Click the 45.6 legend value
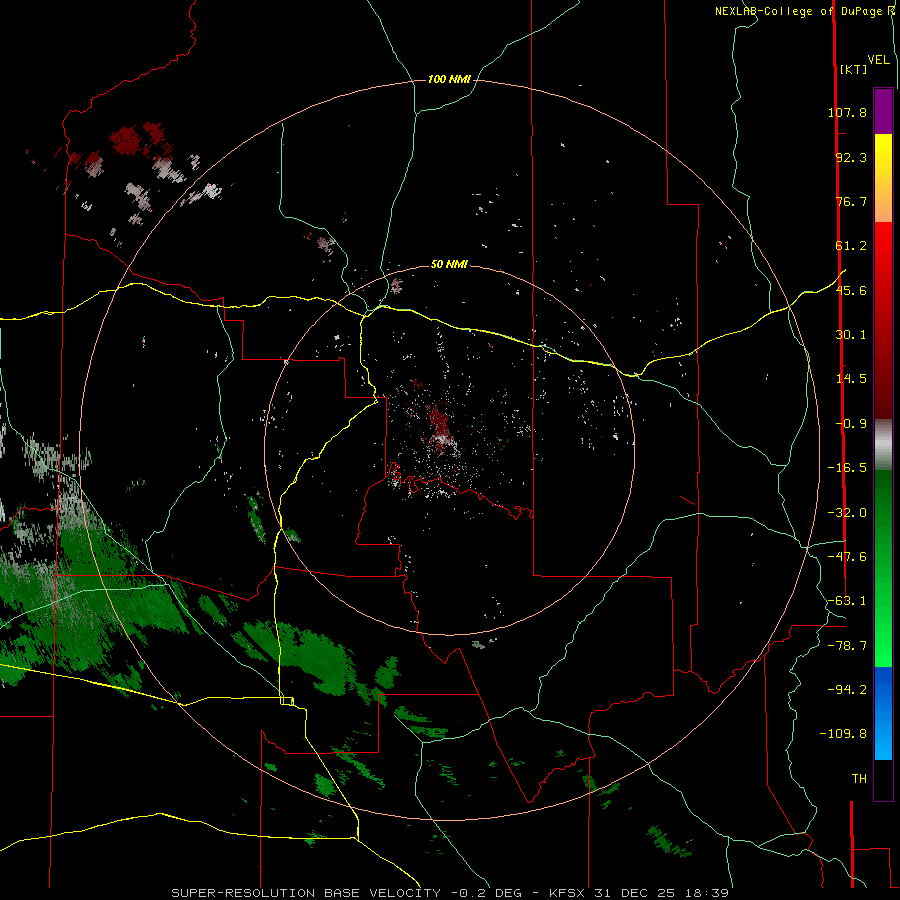Viewport: 900px width, 900px height. tap(851, 290)
